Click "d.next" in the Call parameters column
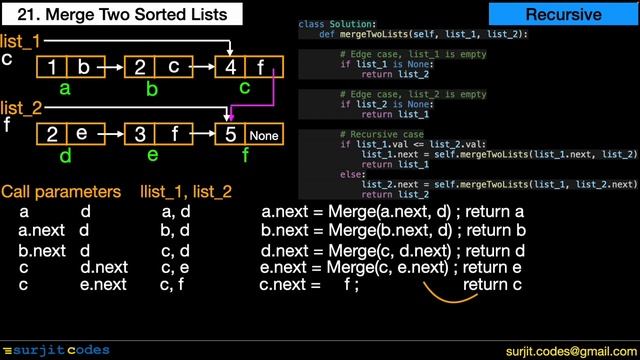 coord(104,268)
